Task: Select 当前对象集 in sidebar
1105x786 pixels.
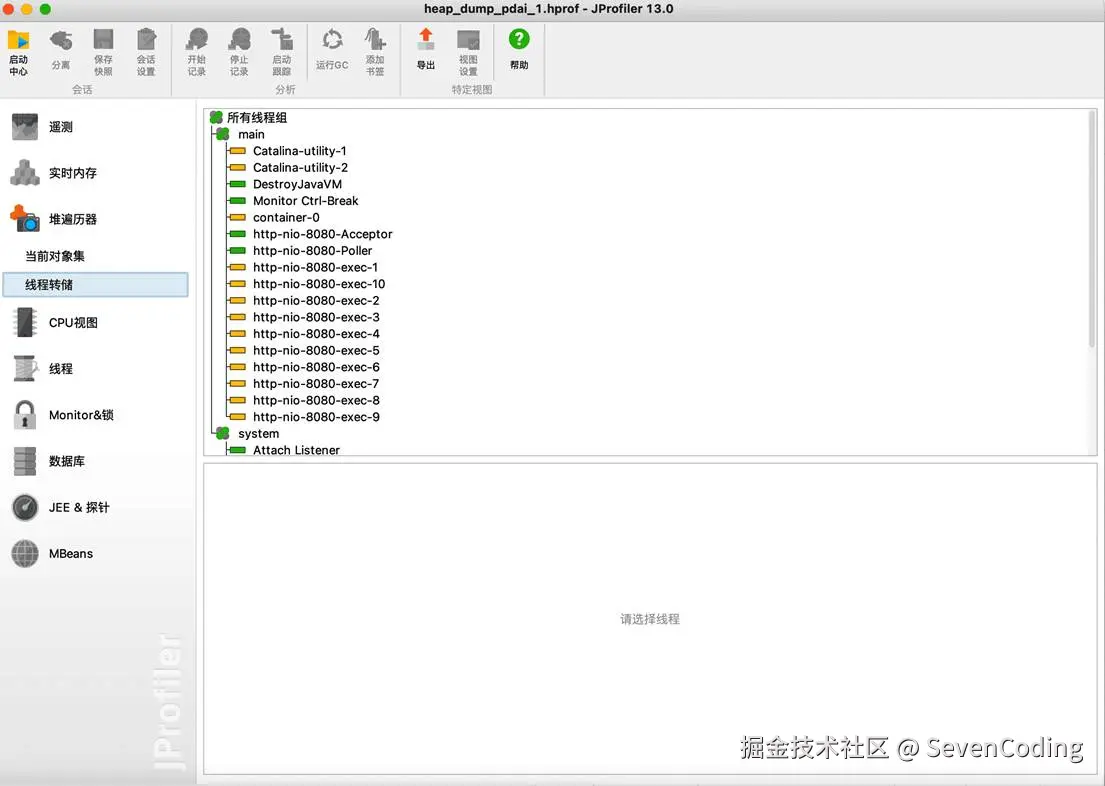Action: point(55,256)
